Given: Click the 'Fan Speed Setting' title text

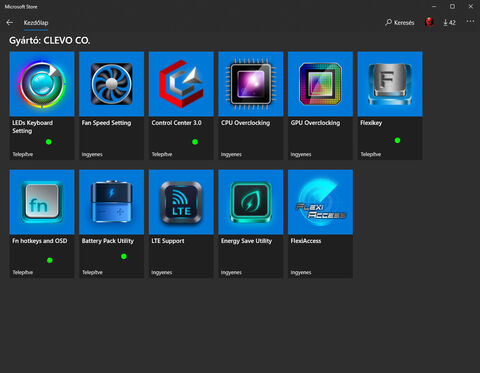Looking at the screenshot, I should coord(106,123).
